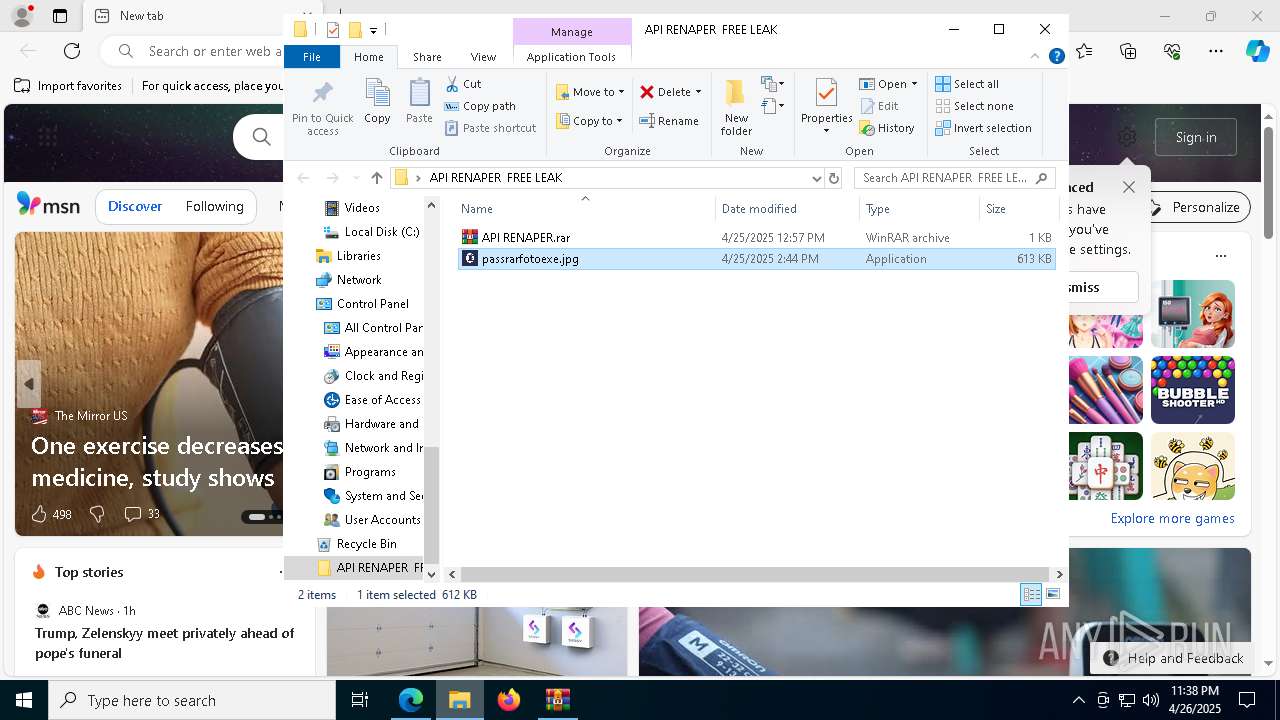The width and height of the screenshot is (1280, 720).
Task: Cut the selected file
Action: pos(463,84)
